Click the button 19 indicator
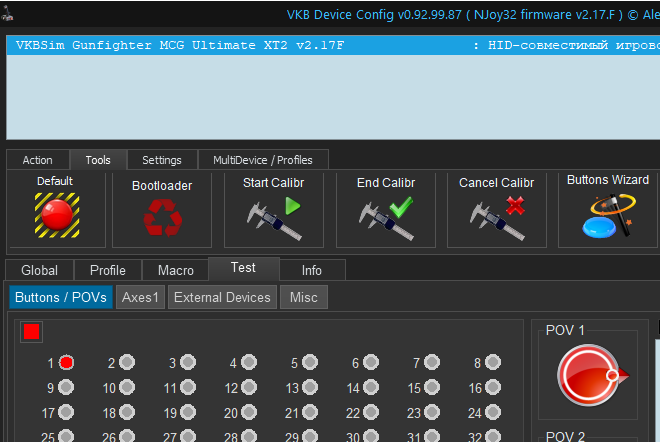 click(x=188, y=413)
